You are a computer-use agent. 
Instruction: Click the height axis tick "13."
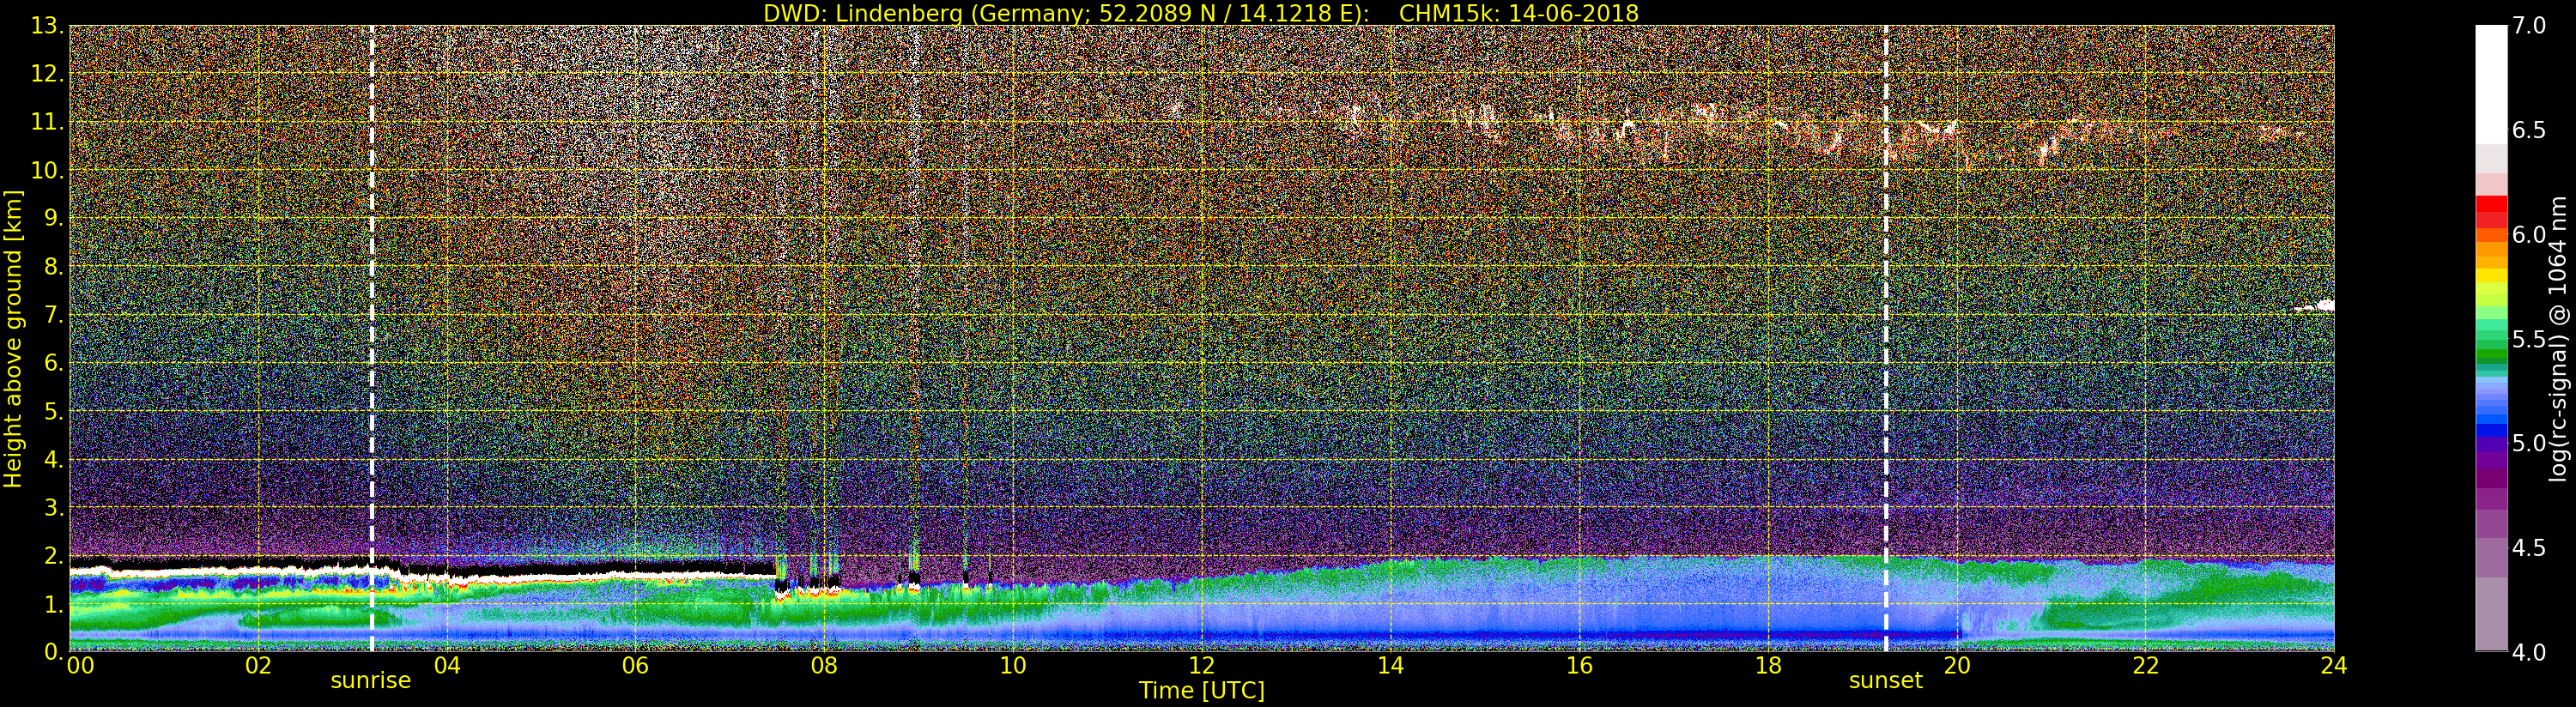click(48, 26)
